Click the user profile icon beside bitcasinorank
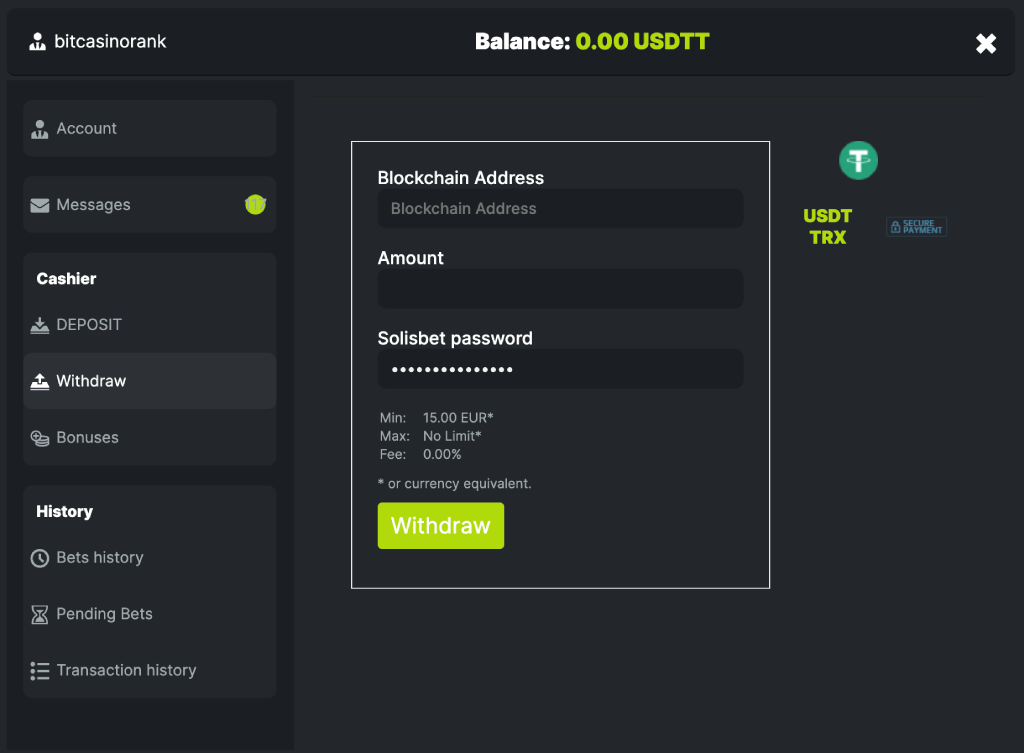 click(x=38, y=42)
